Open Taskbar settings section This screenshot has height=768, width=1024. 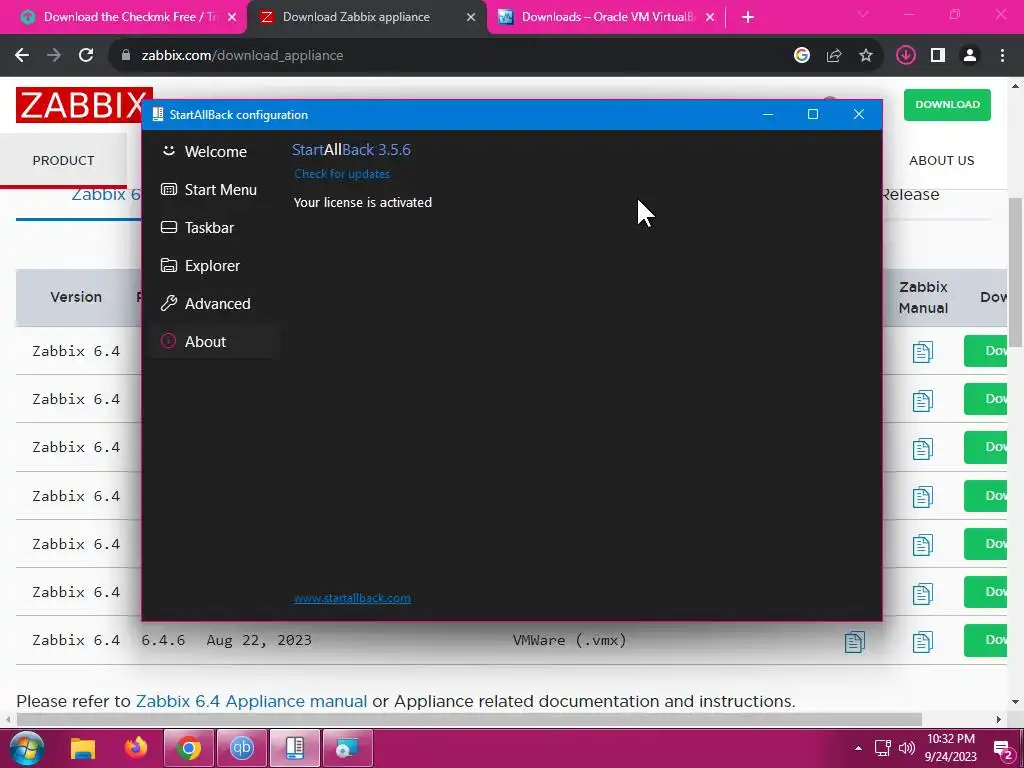(x=215, y=227)
